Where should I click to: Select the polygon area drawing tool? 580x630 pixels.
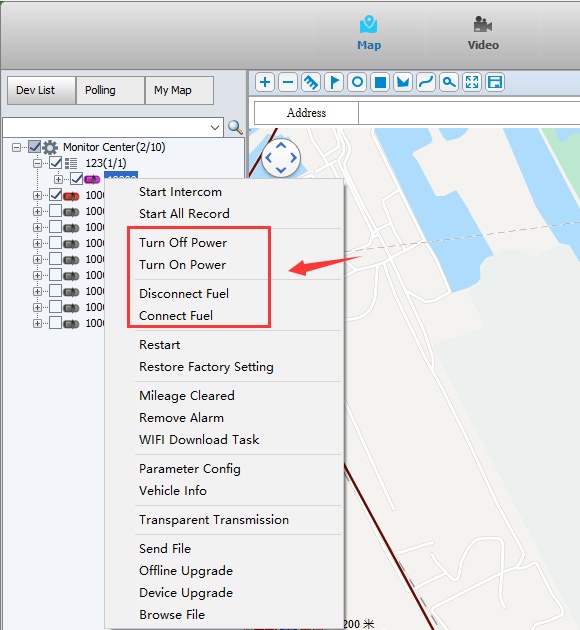pyautogui.click(x=403, y=82)
